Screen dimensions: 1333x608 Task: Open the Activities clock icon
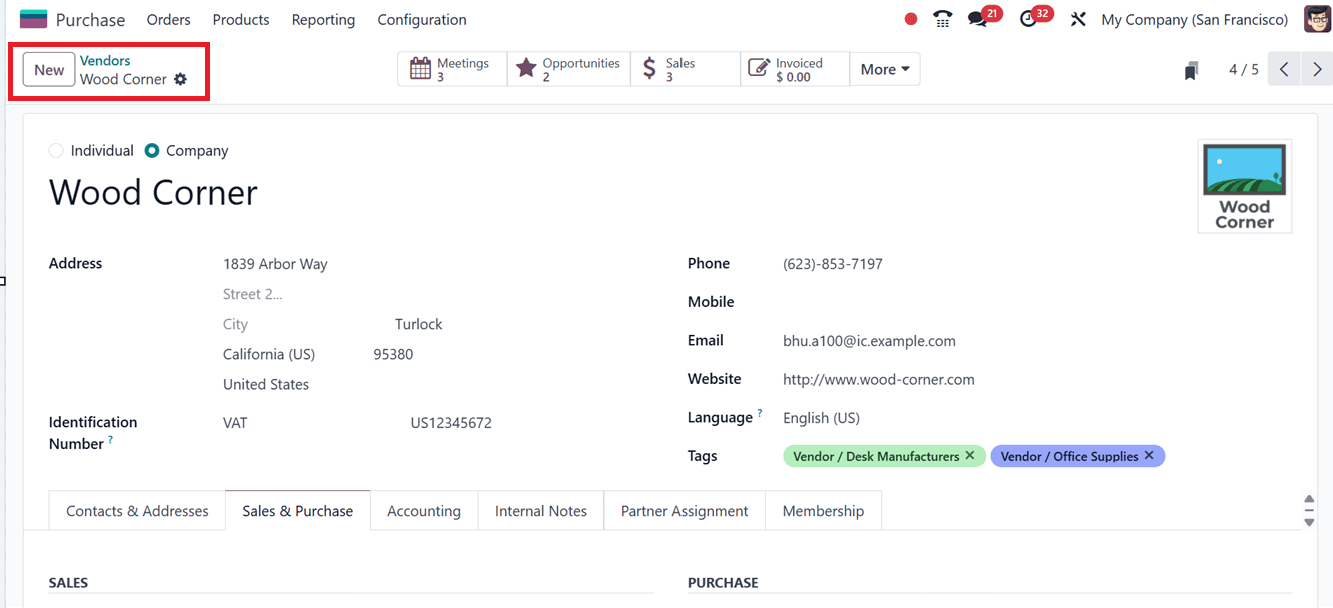pos(1030,18)
